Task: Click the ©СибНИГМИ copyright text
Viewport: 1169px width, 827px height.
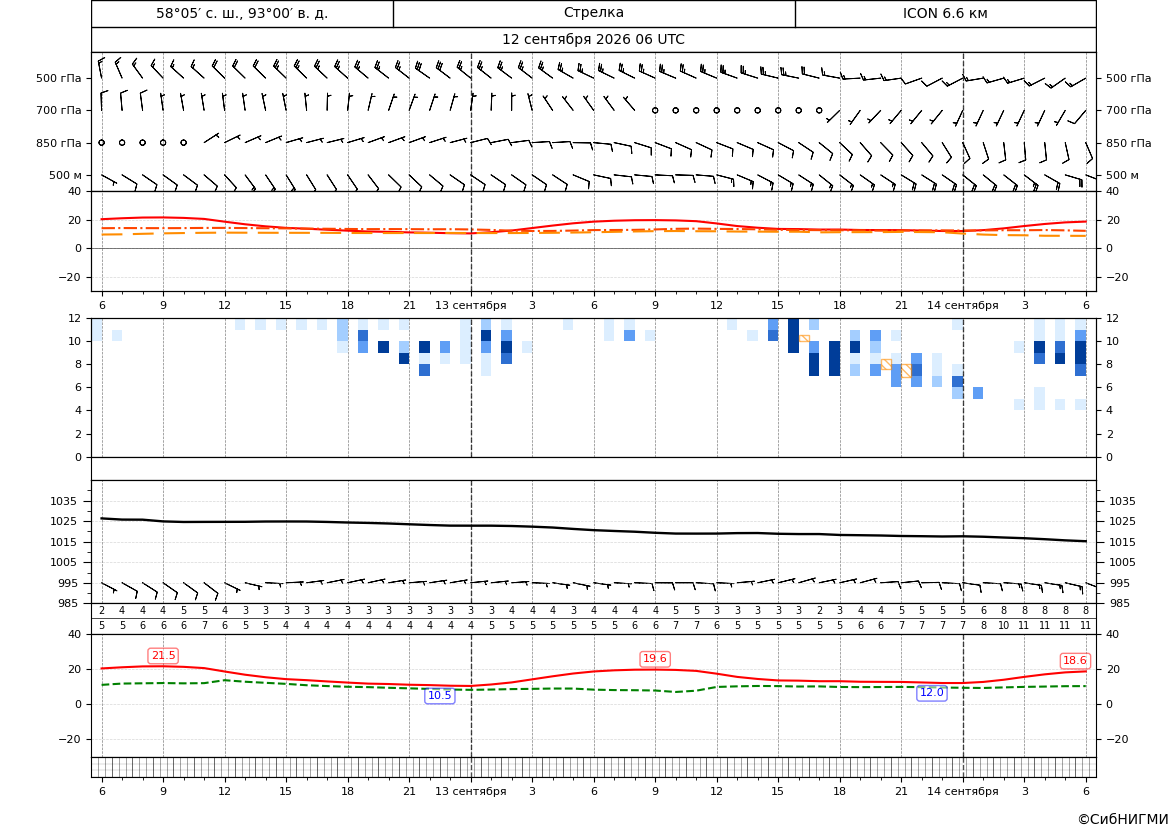Action: (x=1122, y=820)
